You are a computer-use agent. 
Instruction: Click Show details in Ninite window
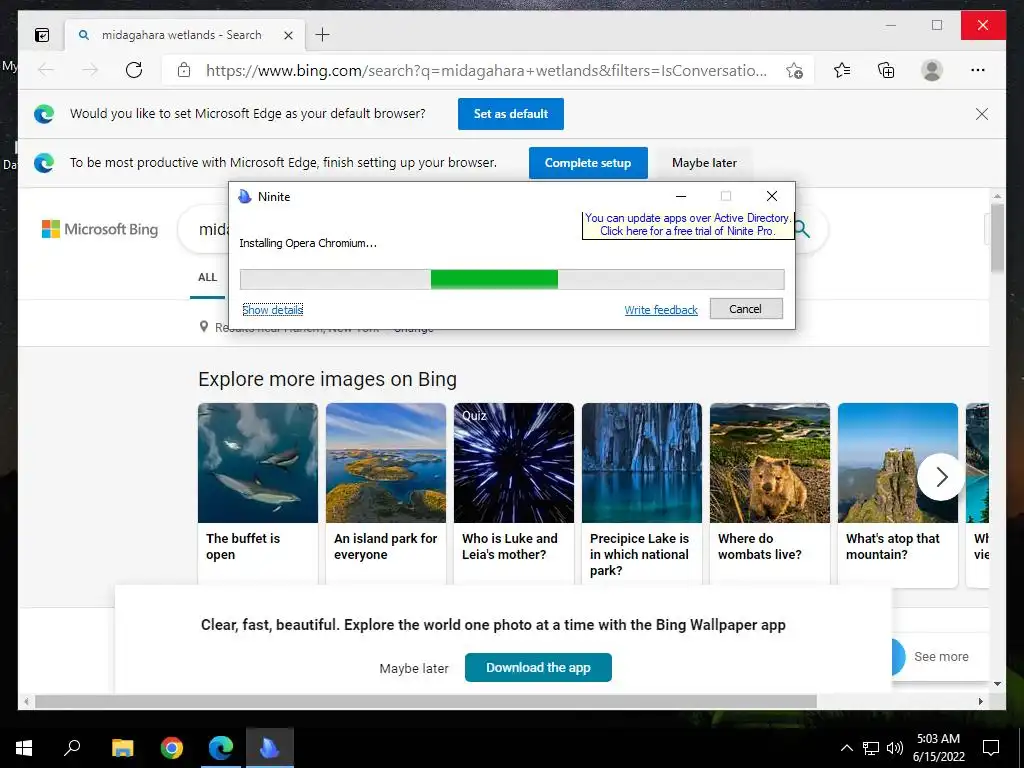pos(272,310)
